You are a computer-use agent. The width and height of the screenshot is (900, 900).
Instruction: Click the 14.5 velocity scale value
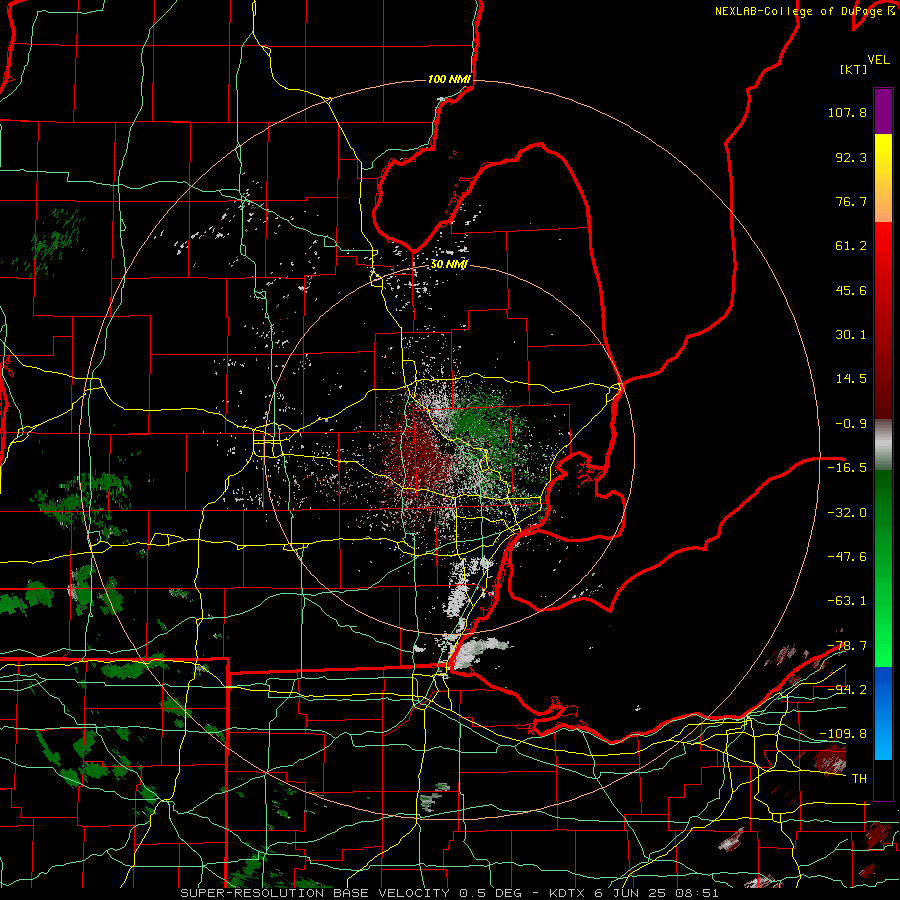coord(851,379)
